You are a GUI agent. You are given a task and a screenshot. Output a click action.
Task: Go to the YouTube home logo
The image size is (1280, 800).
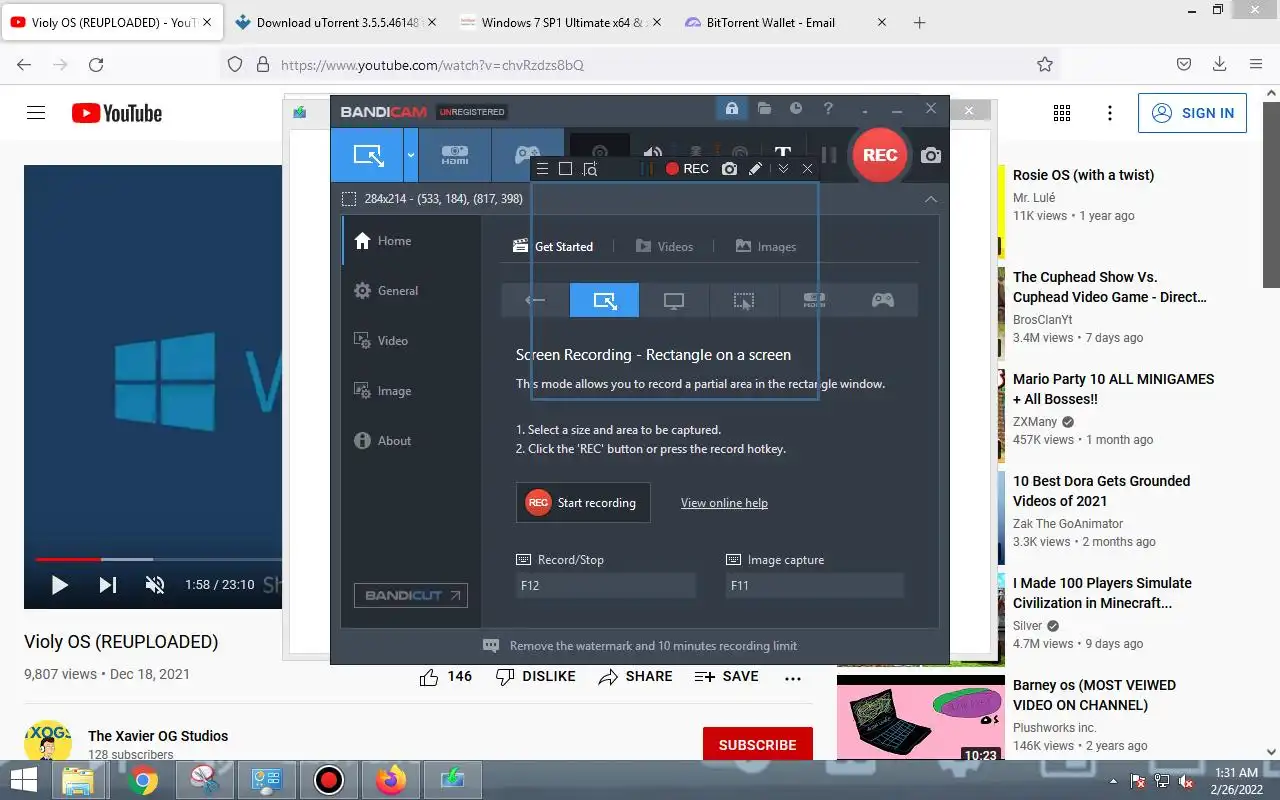click(117, 113)
